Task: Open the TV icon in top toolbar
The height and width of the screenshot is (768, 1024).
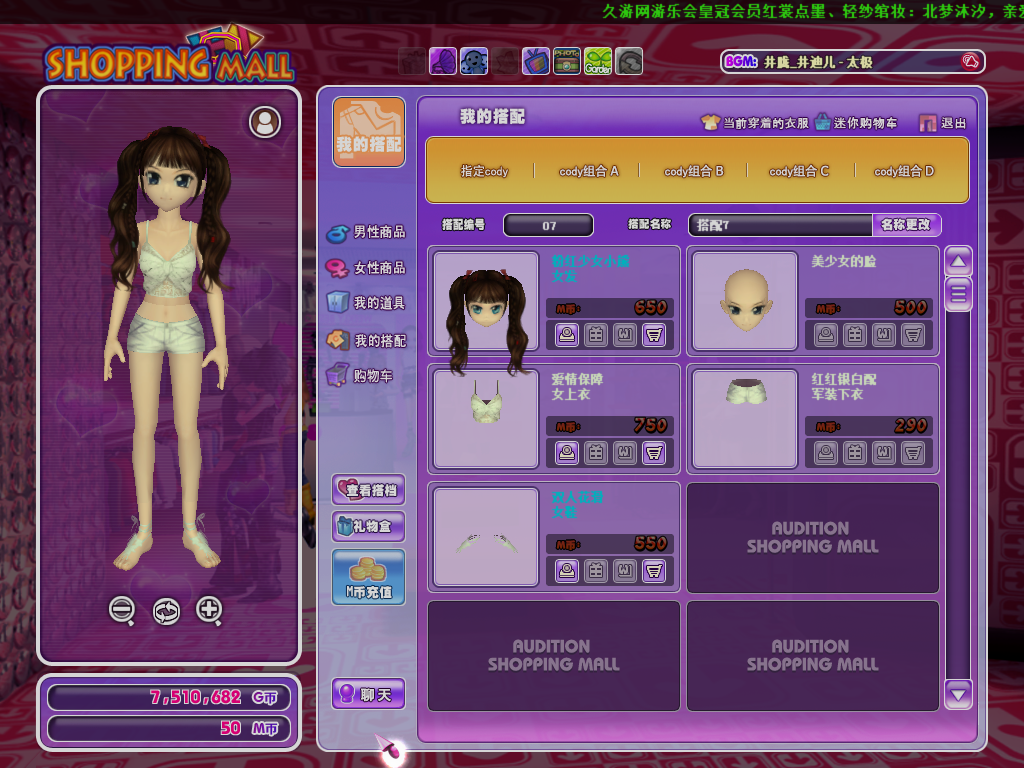Action: (536, 62)
